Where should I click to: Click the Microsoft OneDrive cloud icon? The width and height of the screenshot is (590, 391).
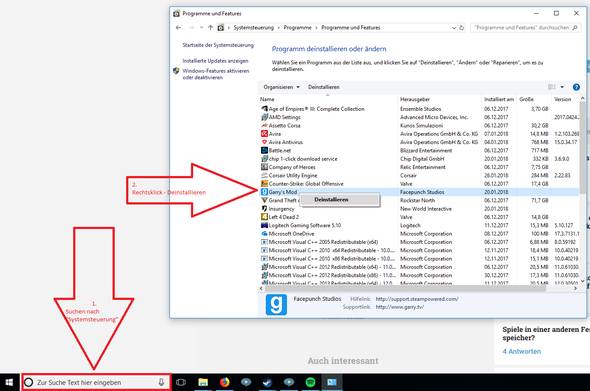265,234
